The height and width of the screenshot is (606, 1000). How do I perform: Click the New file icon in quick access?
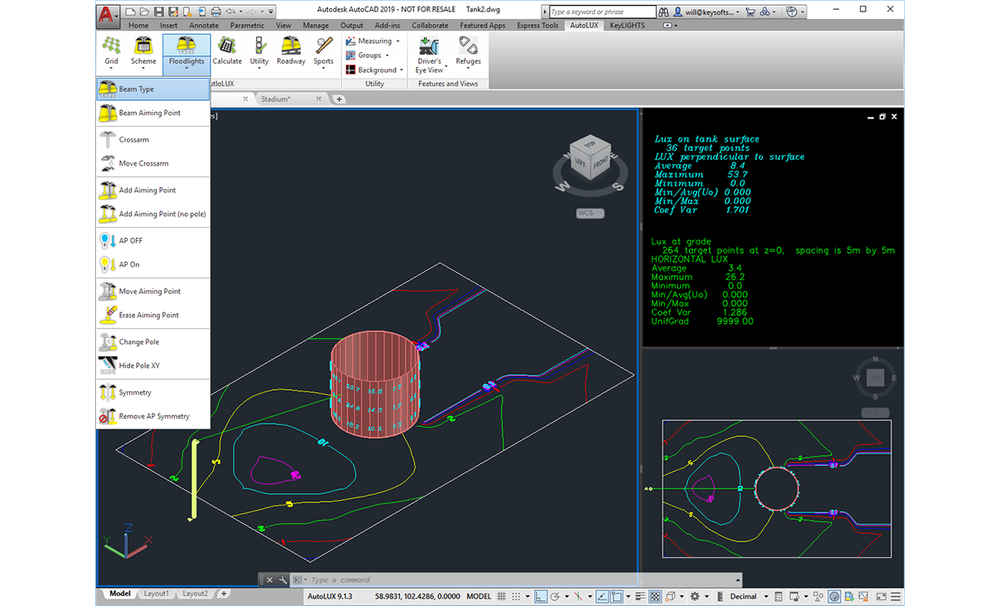130,11
